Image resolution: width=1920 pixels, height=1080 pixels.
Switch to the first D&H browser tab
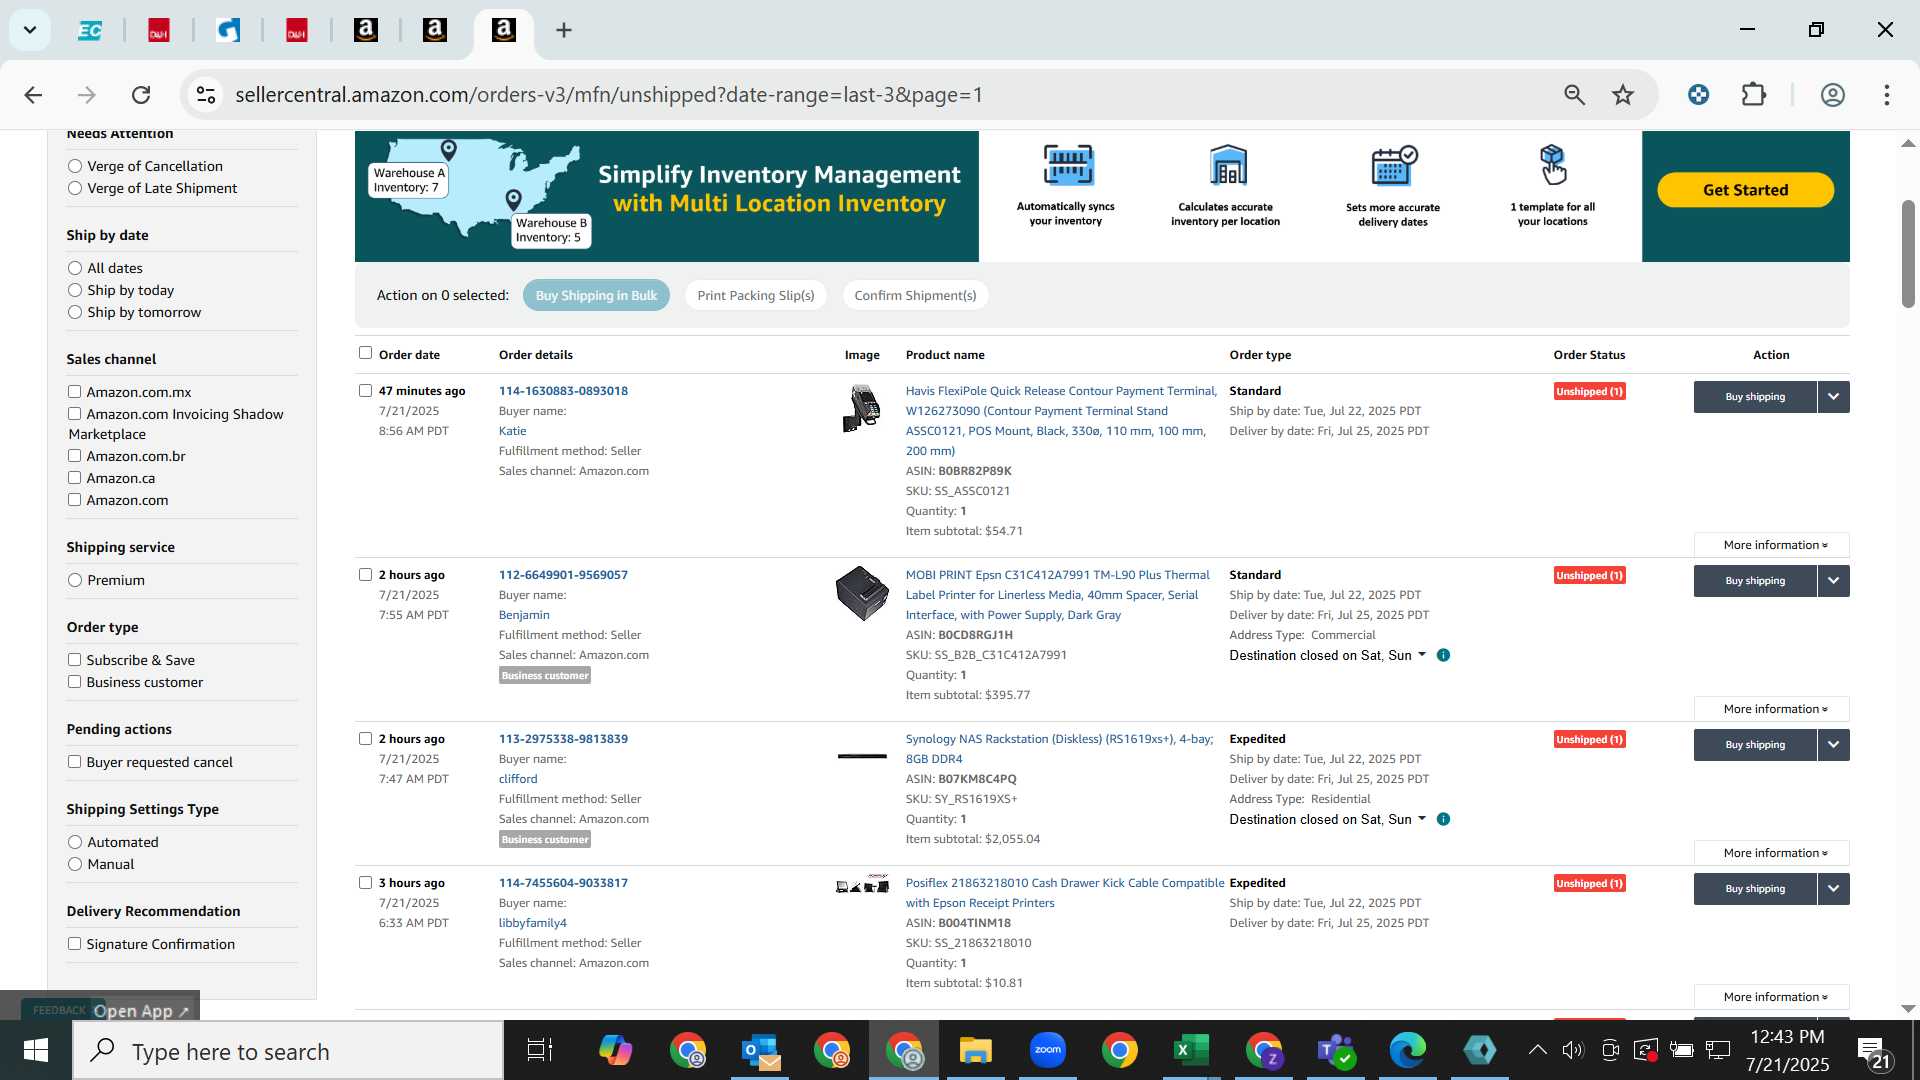[159, 30]
